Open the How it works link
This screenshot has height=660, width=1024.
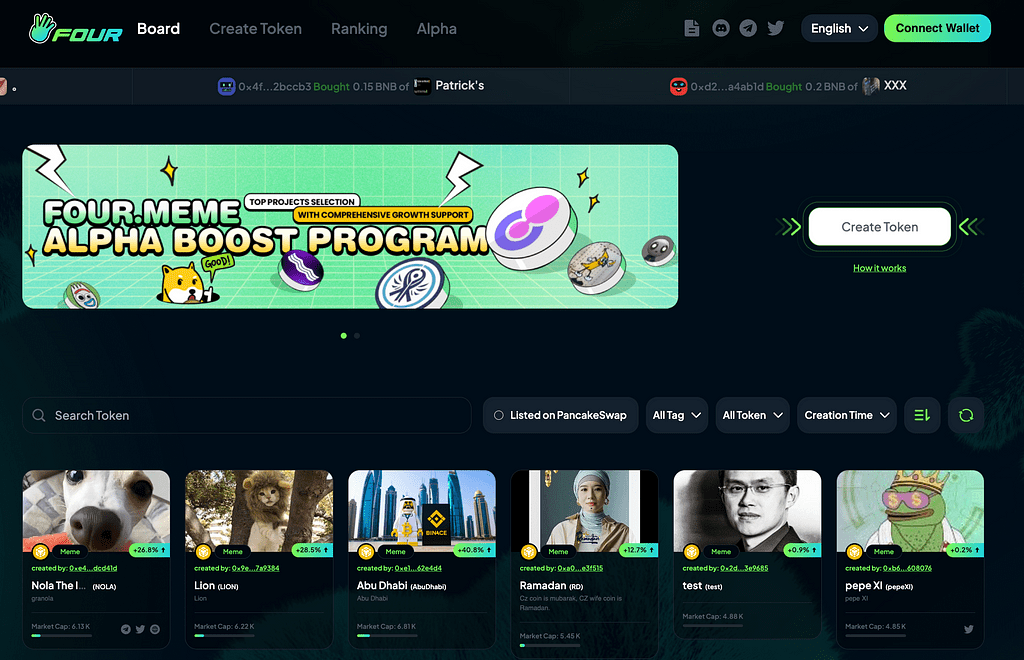pos(880,268)
